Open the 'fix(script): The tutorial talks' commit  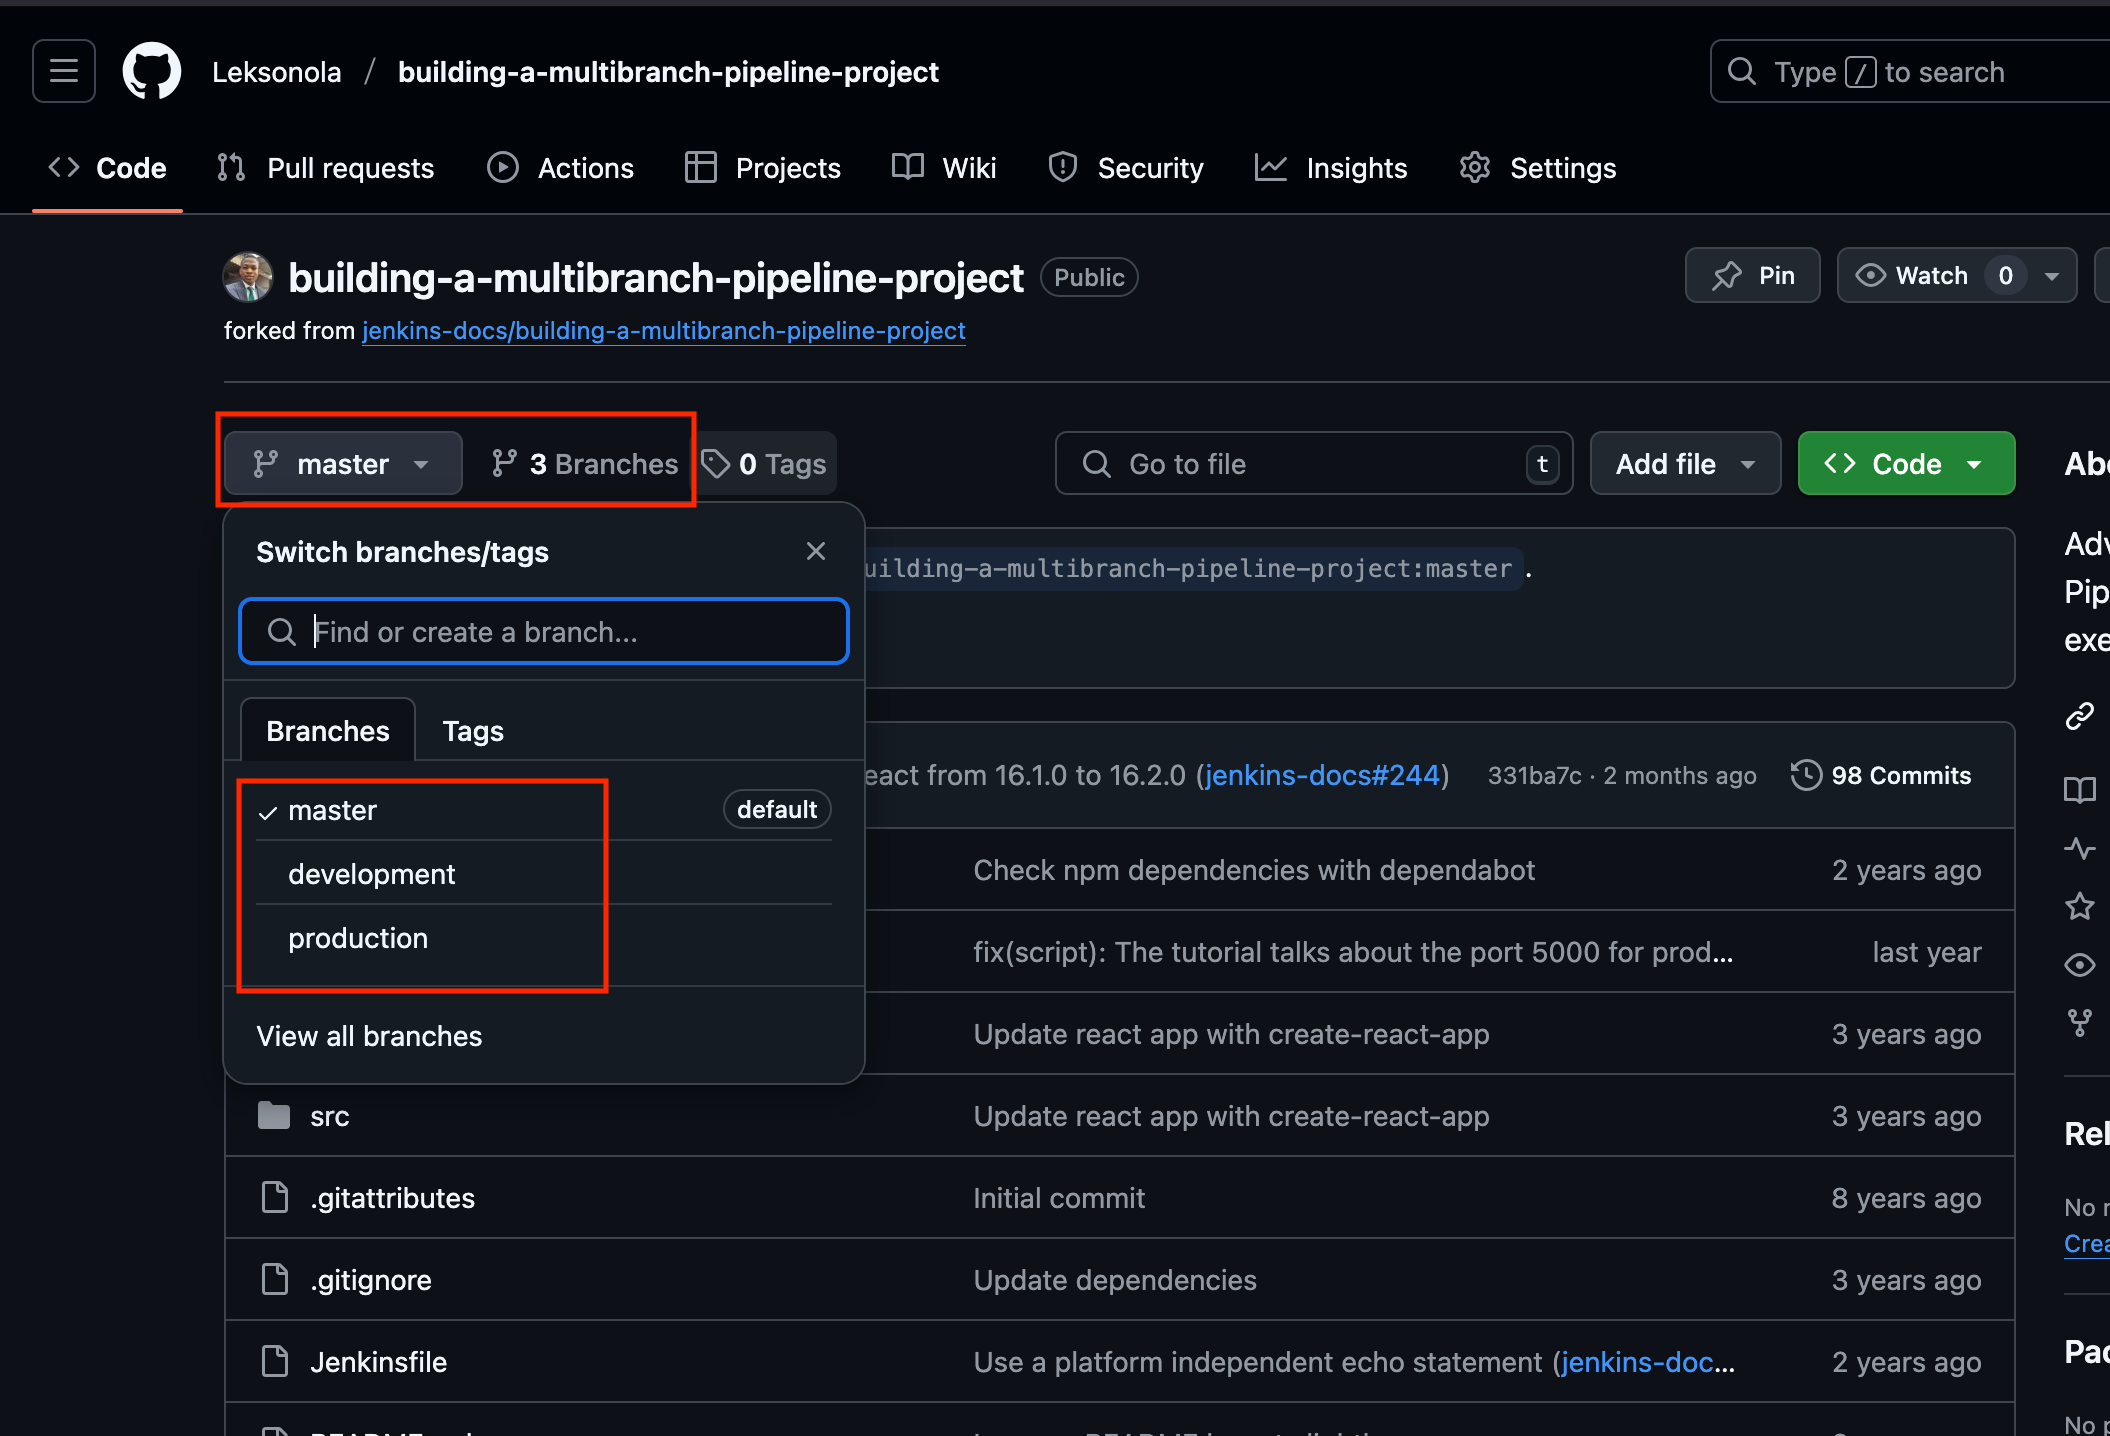click(1353, 952)
